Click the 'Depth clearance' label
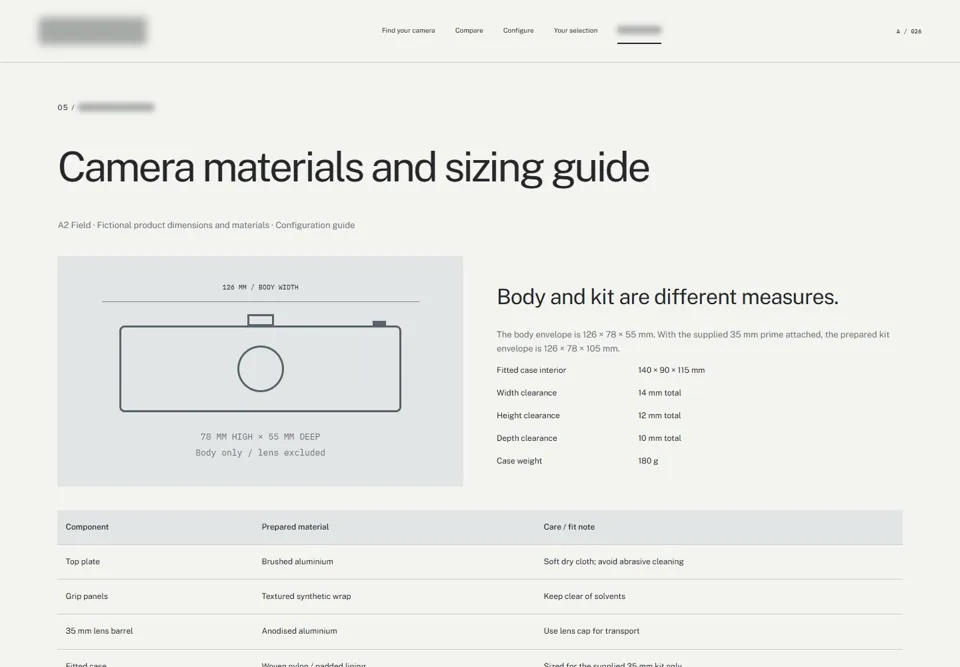Screen dimensions: 960x667 click(527, 438)
